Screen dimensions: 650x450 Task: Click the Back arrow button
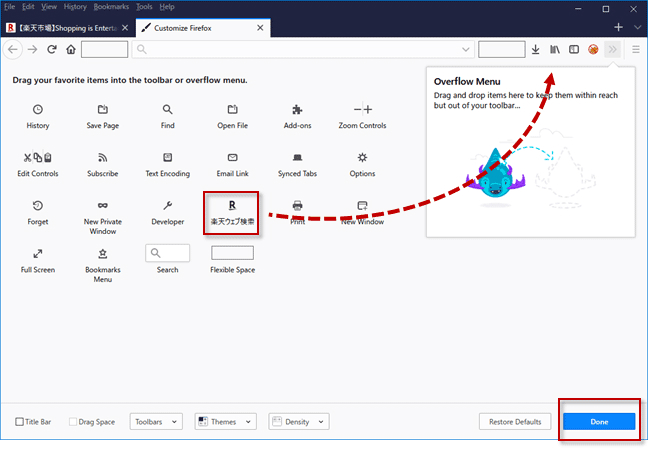pos(13,50)
